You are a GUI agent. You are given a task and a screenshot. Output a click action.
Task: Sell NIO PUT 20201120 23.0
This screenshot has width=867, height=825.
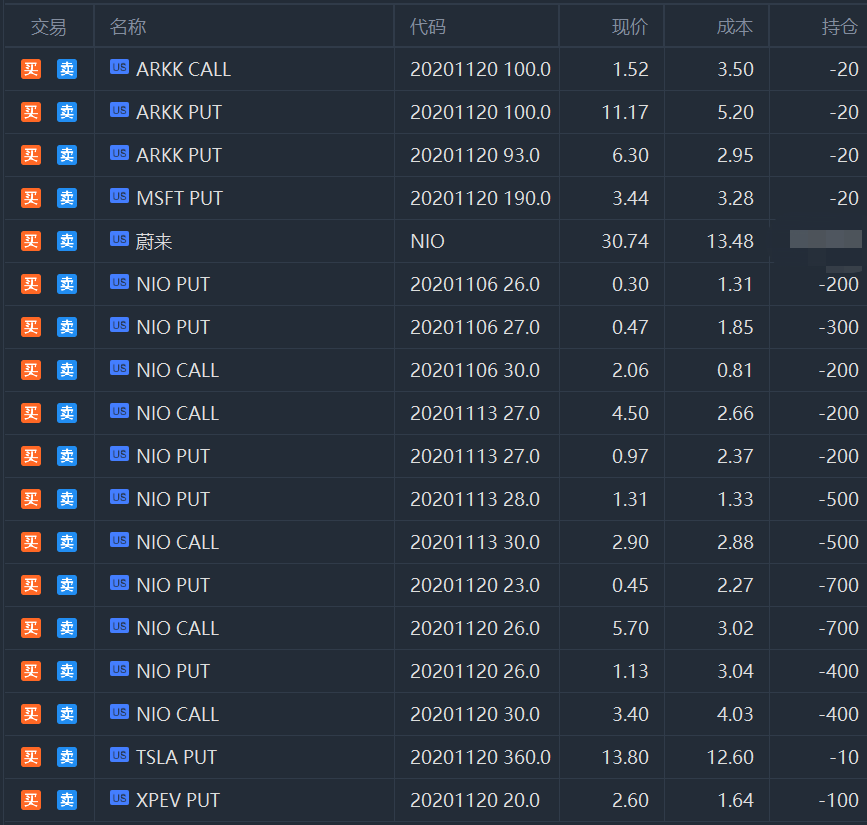[x=67, y=585]
